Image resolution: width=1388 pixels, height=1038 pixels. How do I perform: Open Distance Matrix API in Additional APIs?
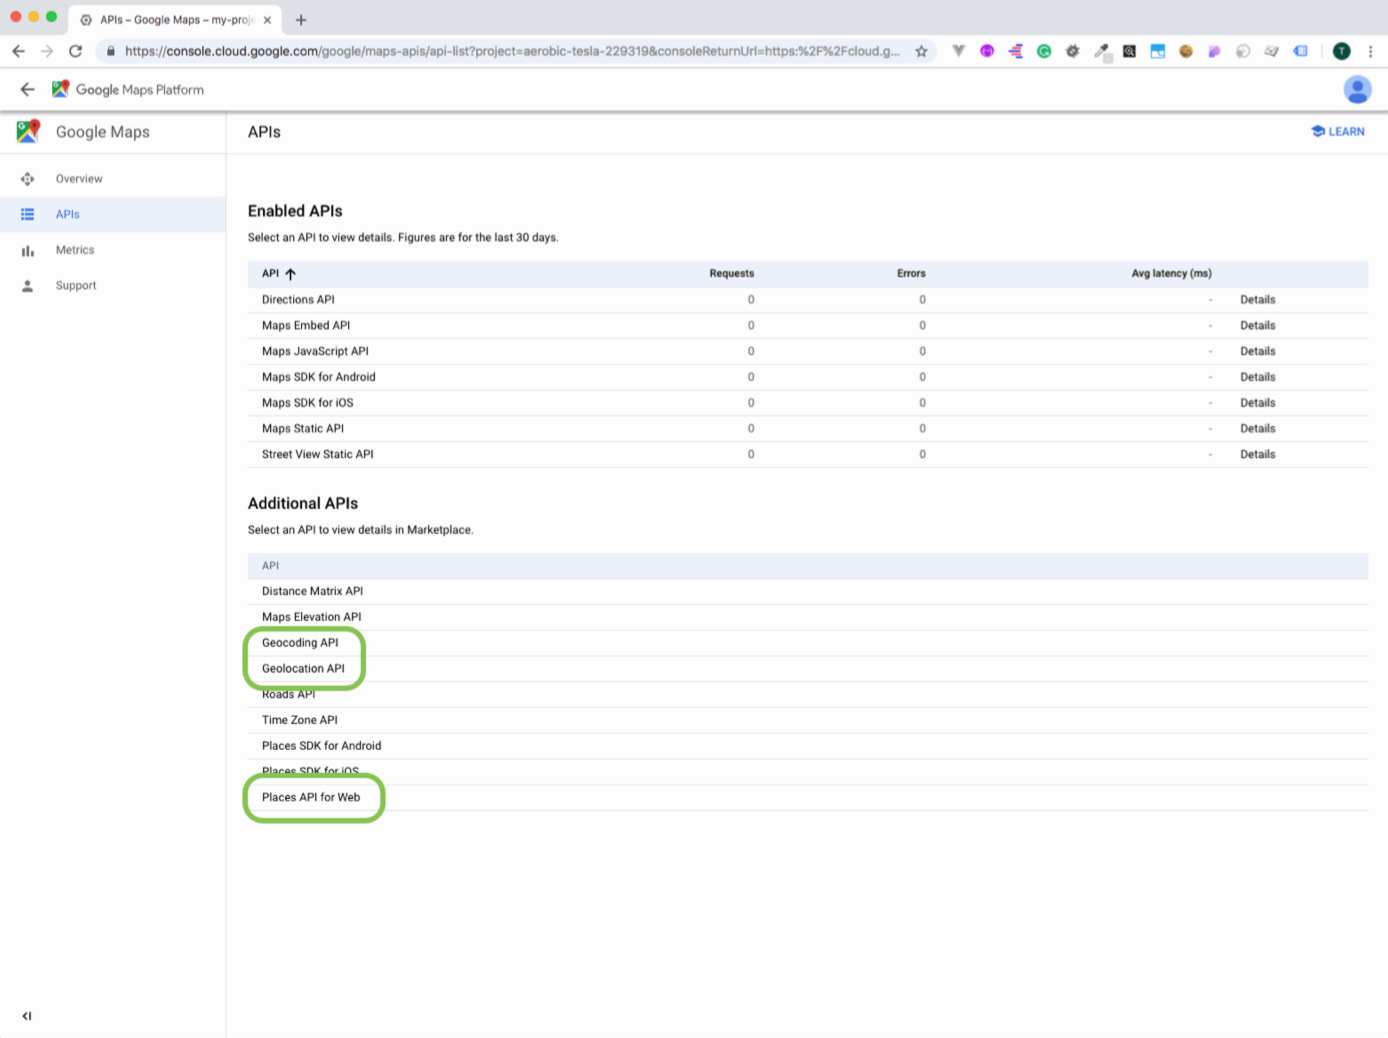tap(312, 591)
